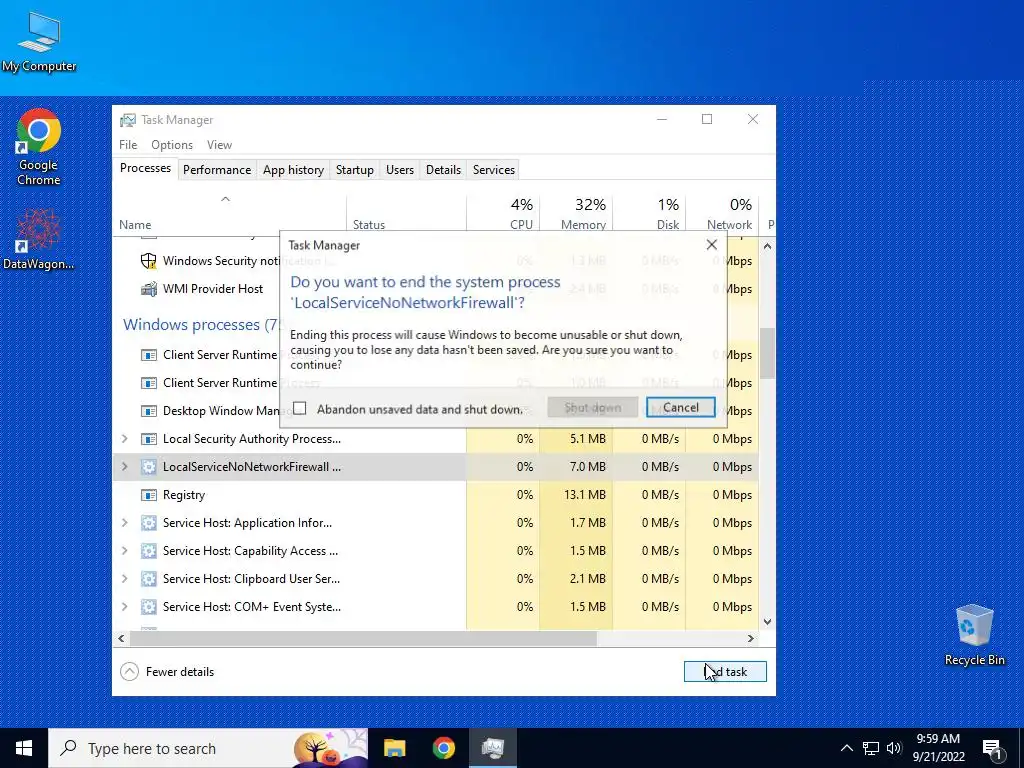This screenshot has width=1024, height=768.
Task: Open the File menu
Action: [x=128, y=145]
